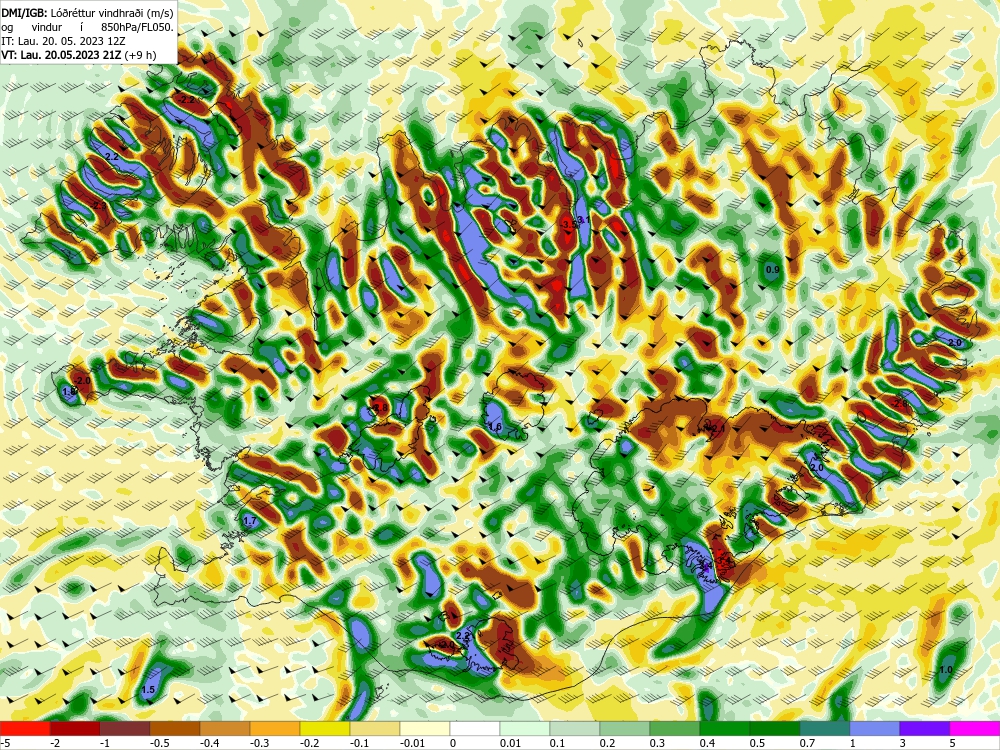The height and width of the screenshot is (750, 1000).
Task: Pick the yellow -0.2 to -0.1 legend swatch
Action: coord(325,728)
